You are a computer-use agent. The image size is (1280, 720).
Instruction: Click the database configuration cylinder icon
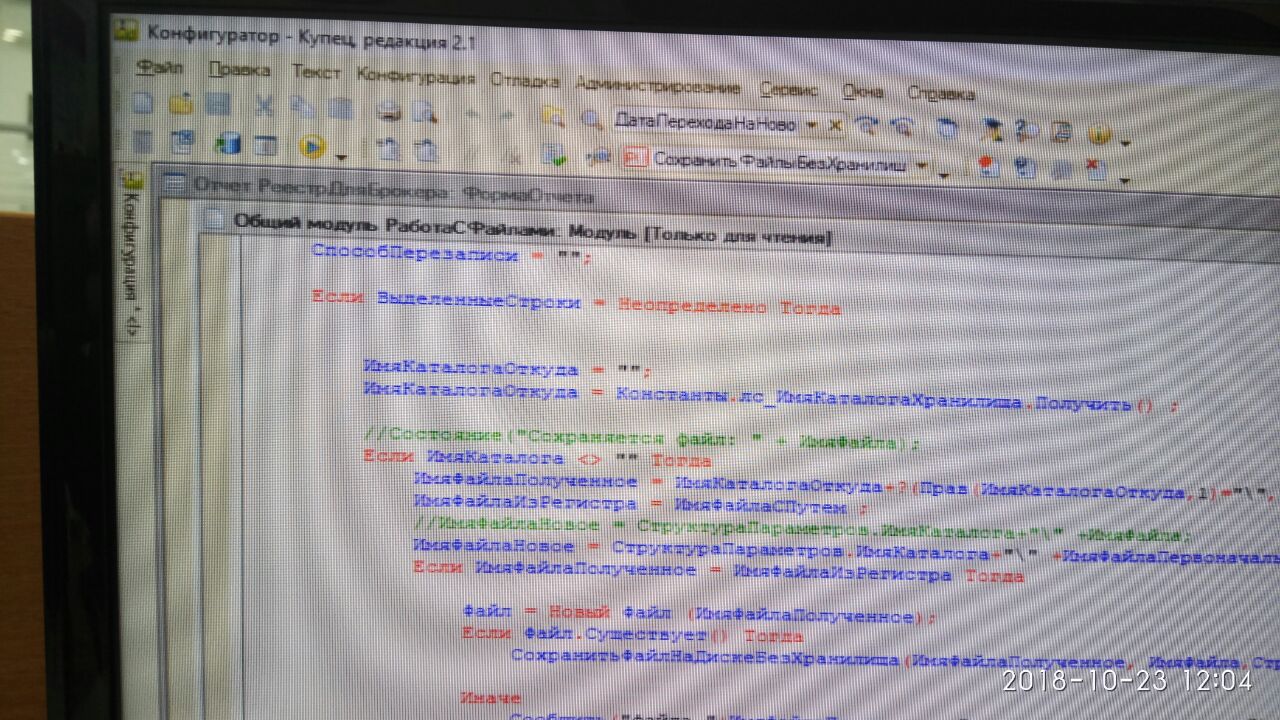pyautogui.click(x=229, y=144)
